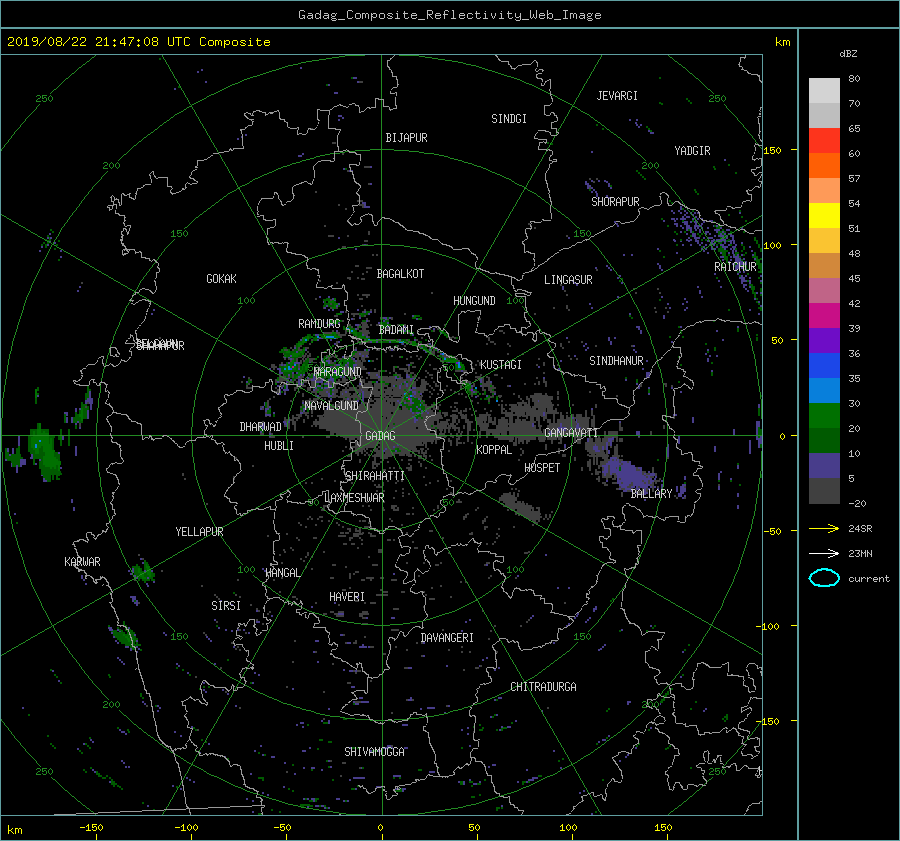900x841 pixels.
Task: Click the SHIRAHATTI city label
Action: [375, 476]
